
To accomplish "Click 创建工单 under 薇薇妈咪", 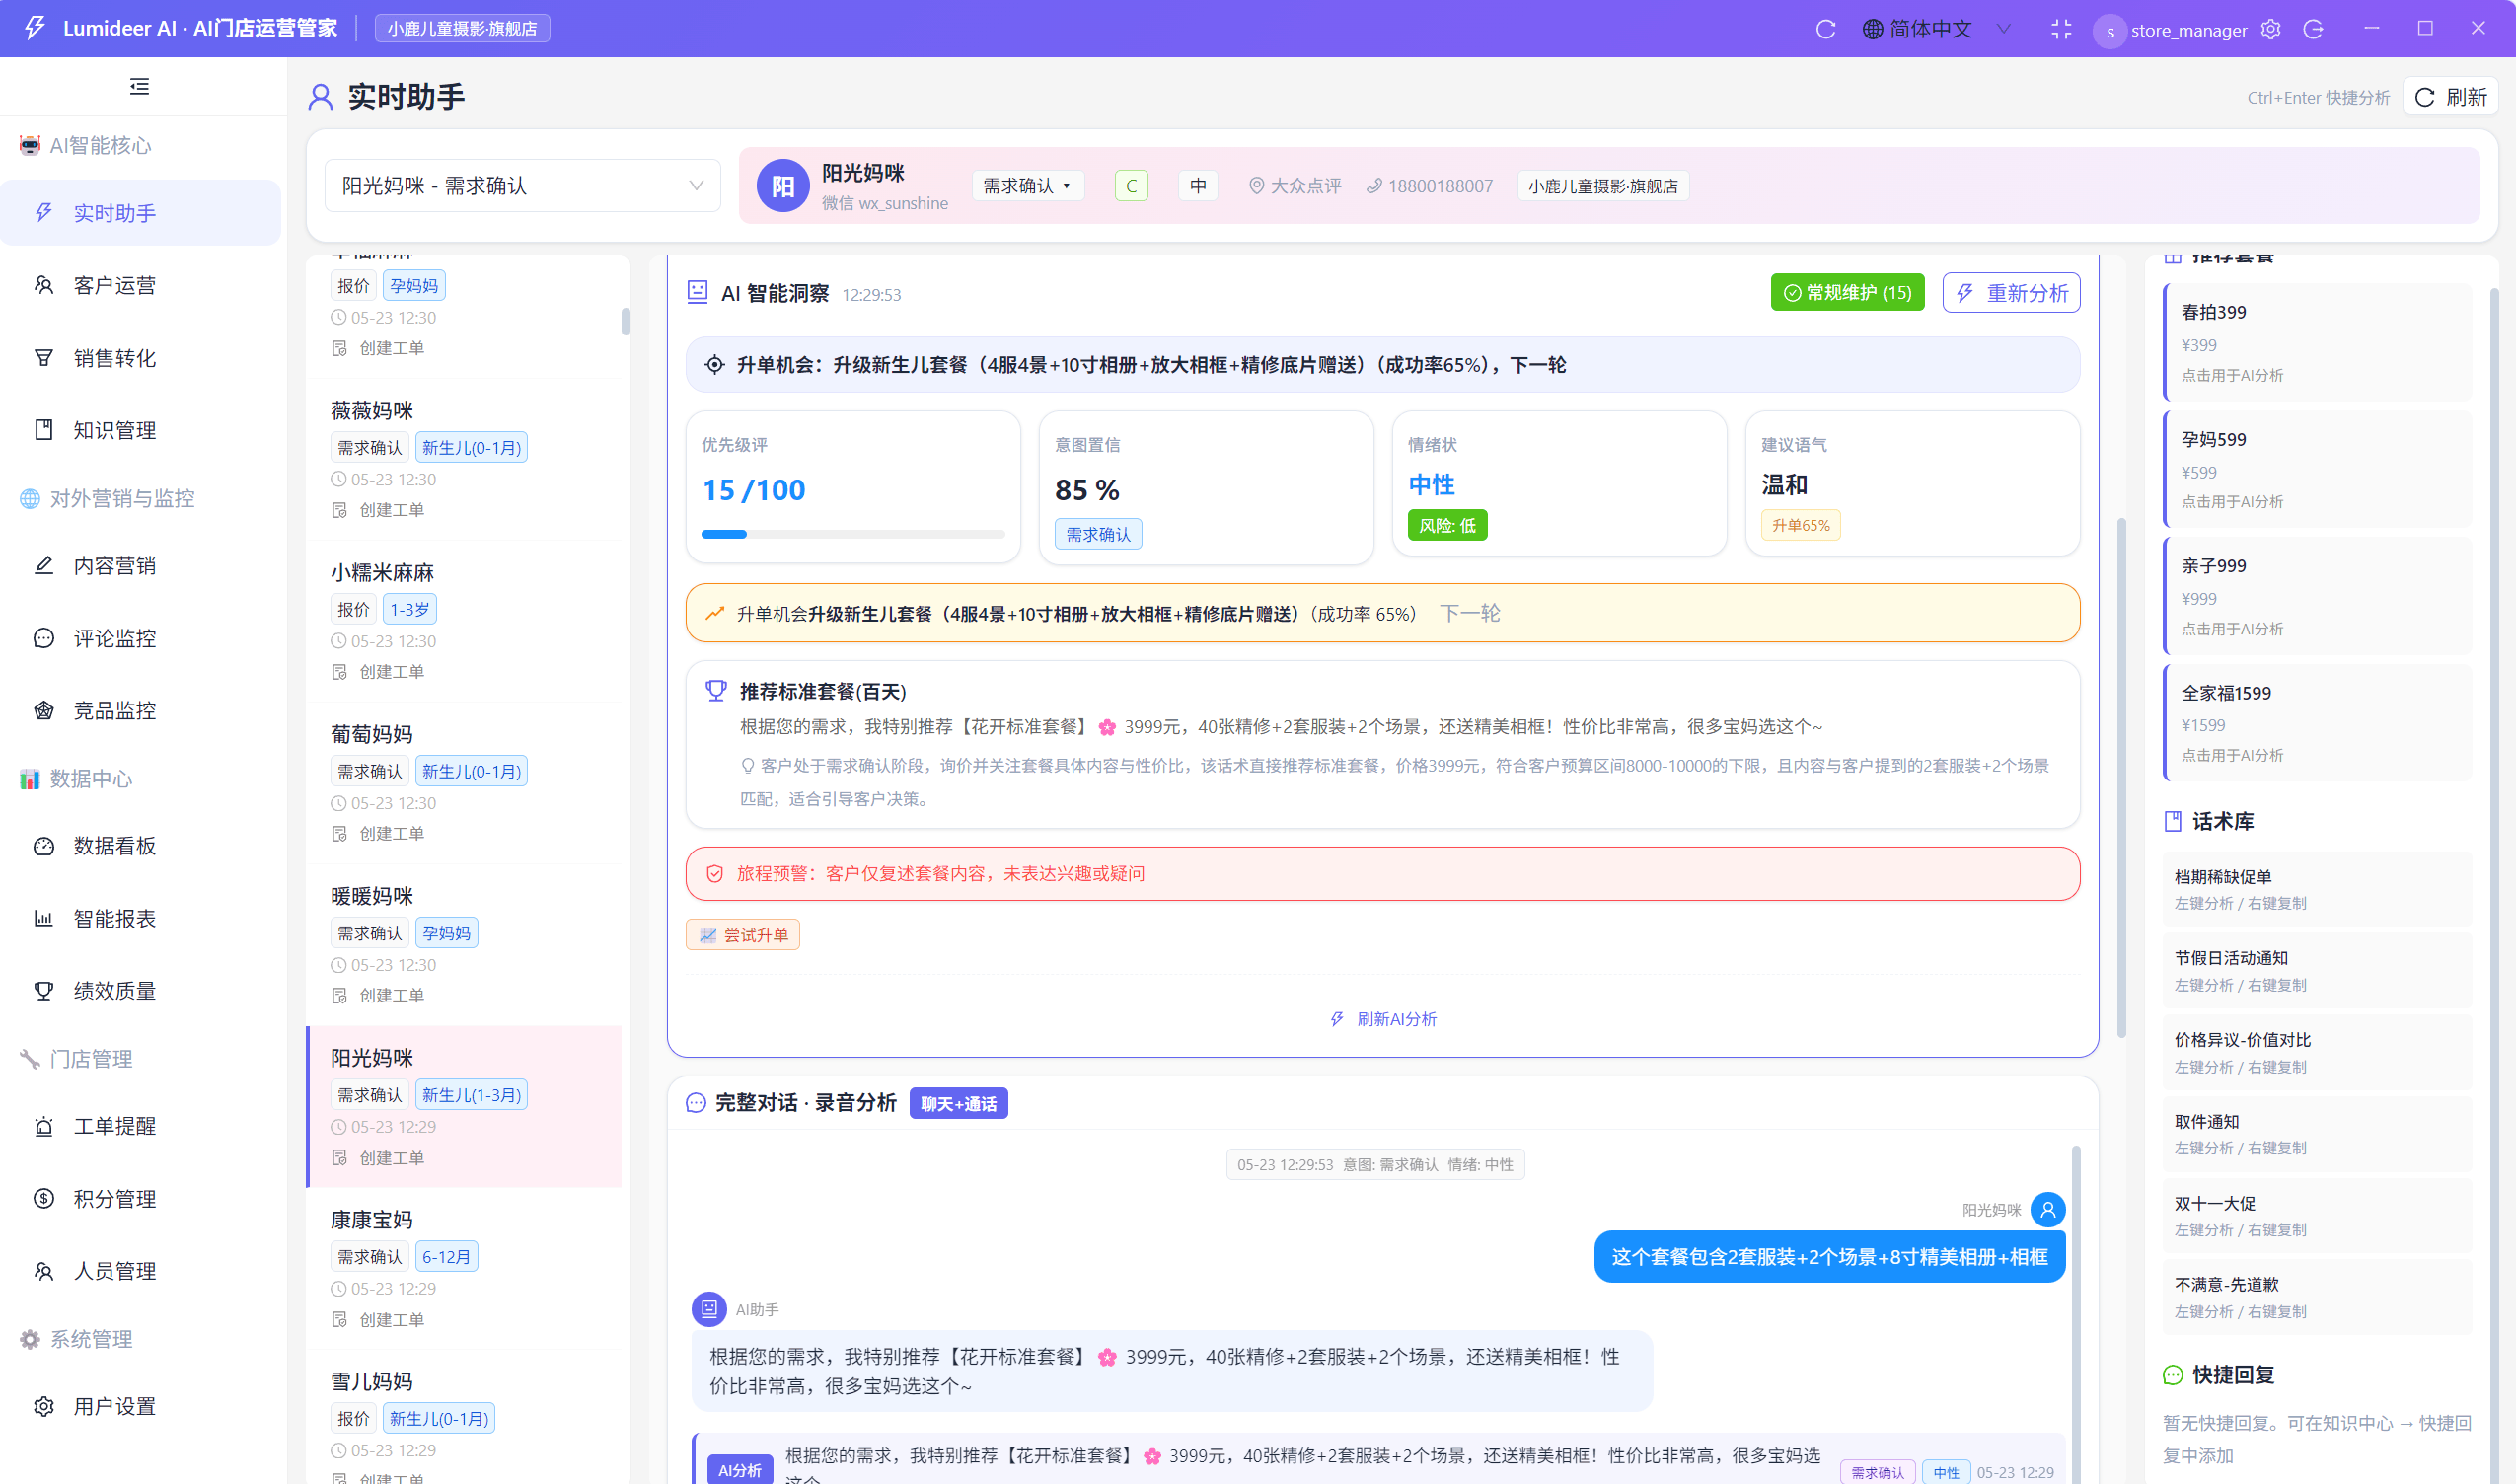I will tap(379, 510).
